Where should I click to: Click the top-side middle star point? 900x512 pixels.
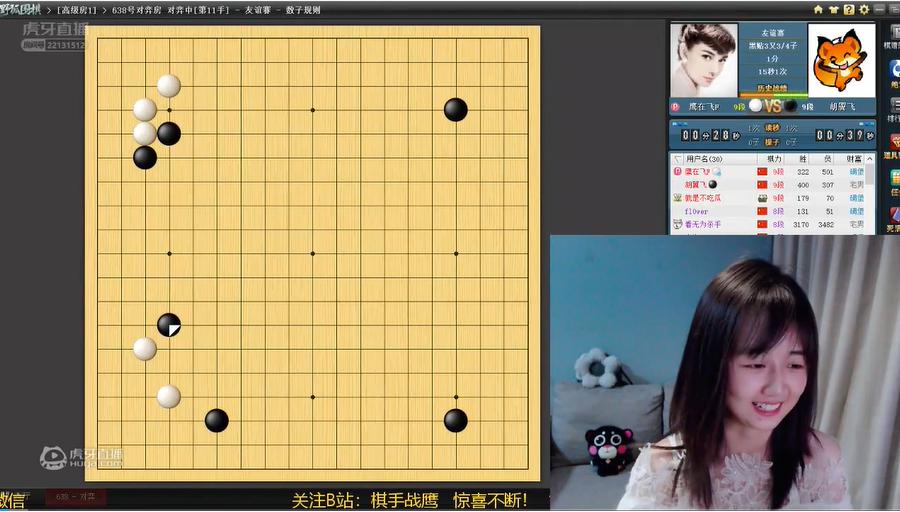click(x=313, y=110)
